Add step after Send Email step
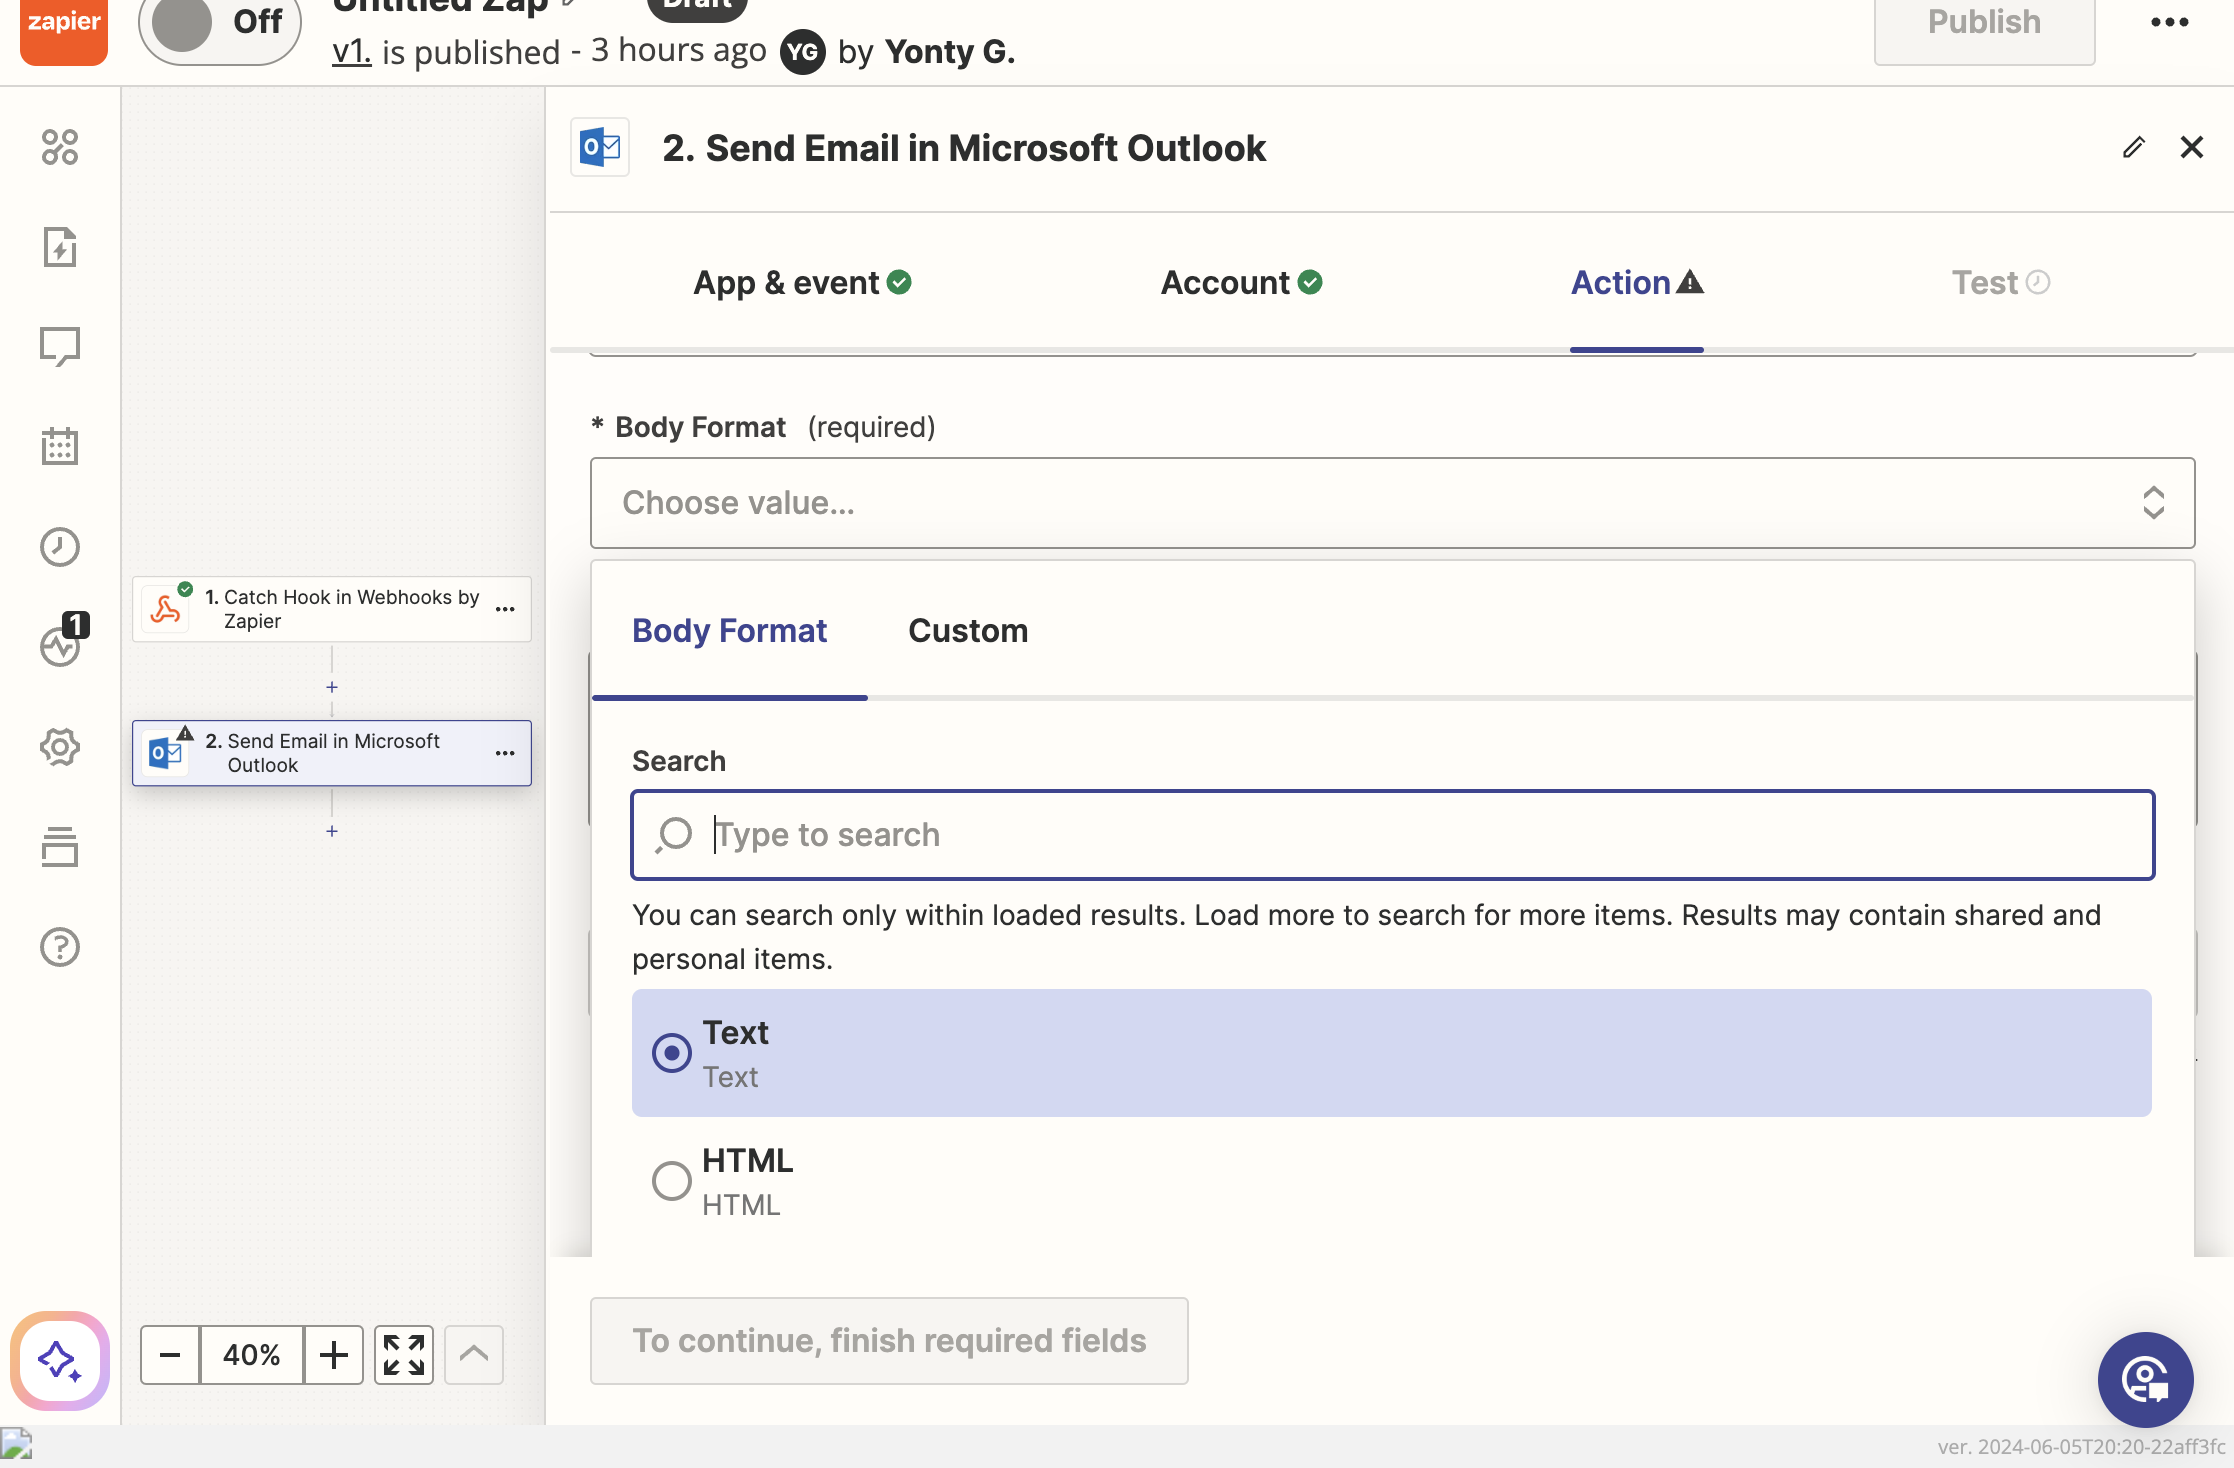The height and width of the screenshot is (1468, 2234). pyautogui.click(x=332, y=831)
